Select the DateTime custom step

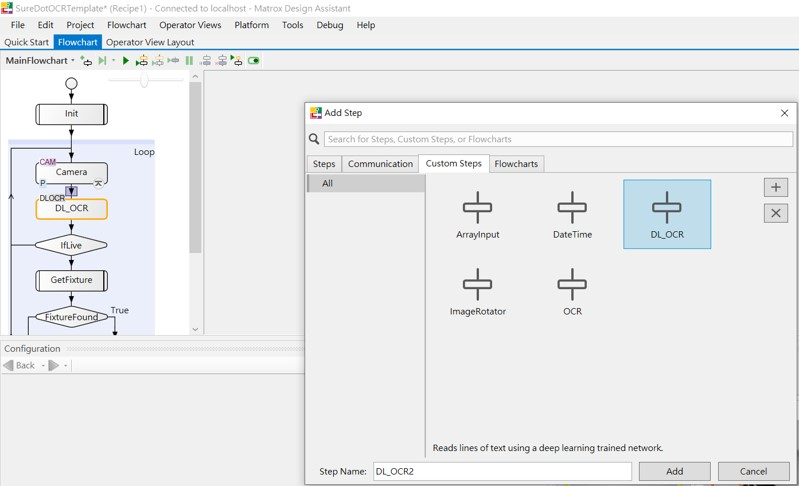coord(572,215)
